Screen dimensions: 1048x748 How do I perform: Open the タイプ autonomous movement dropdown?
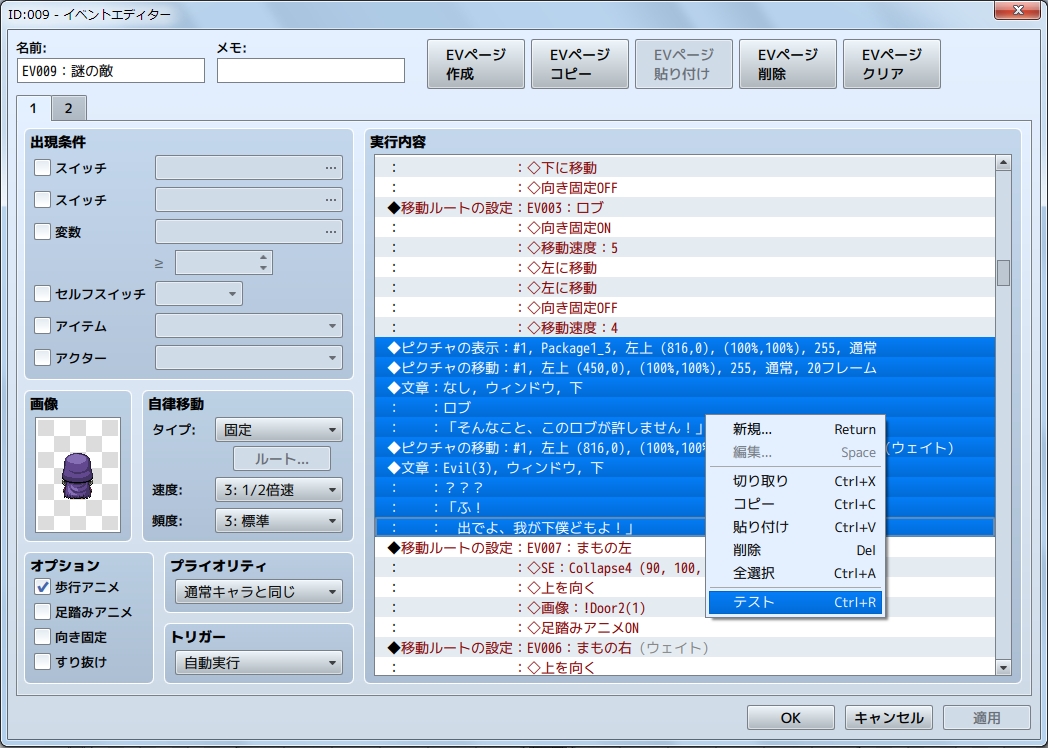pos(278,429)
